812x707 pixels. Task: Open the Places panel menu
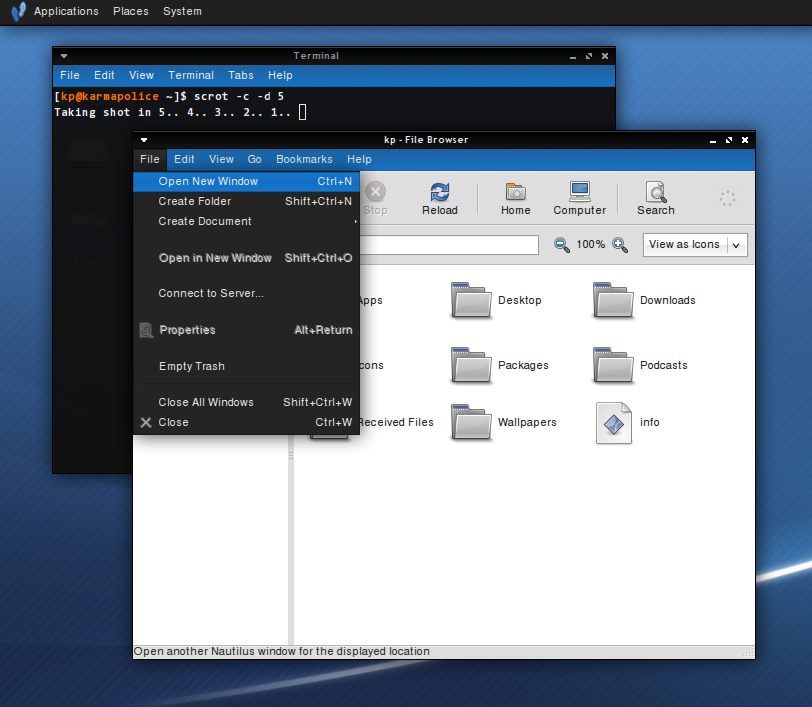[x=130, y=11]
